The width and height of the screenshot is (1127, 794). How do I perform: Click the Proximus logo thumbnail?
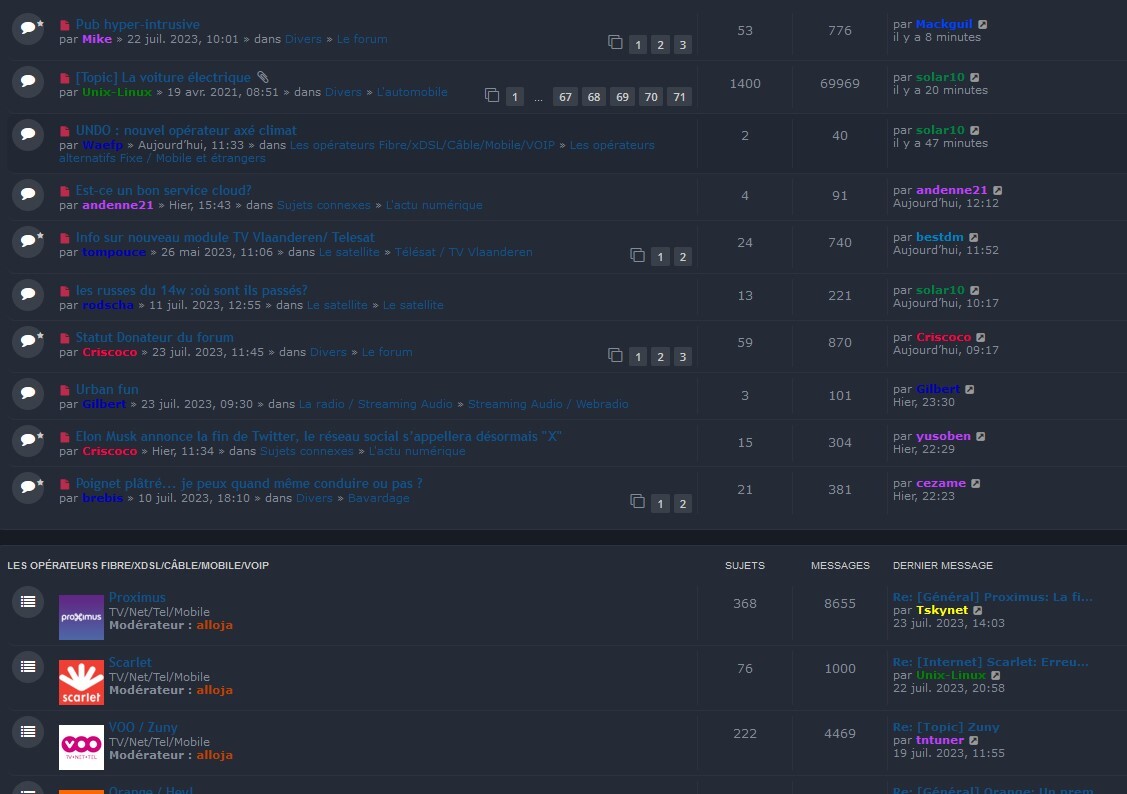click(x=81, y=617)
